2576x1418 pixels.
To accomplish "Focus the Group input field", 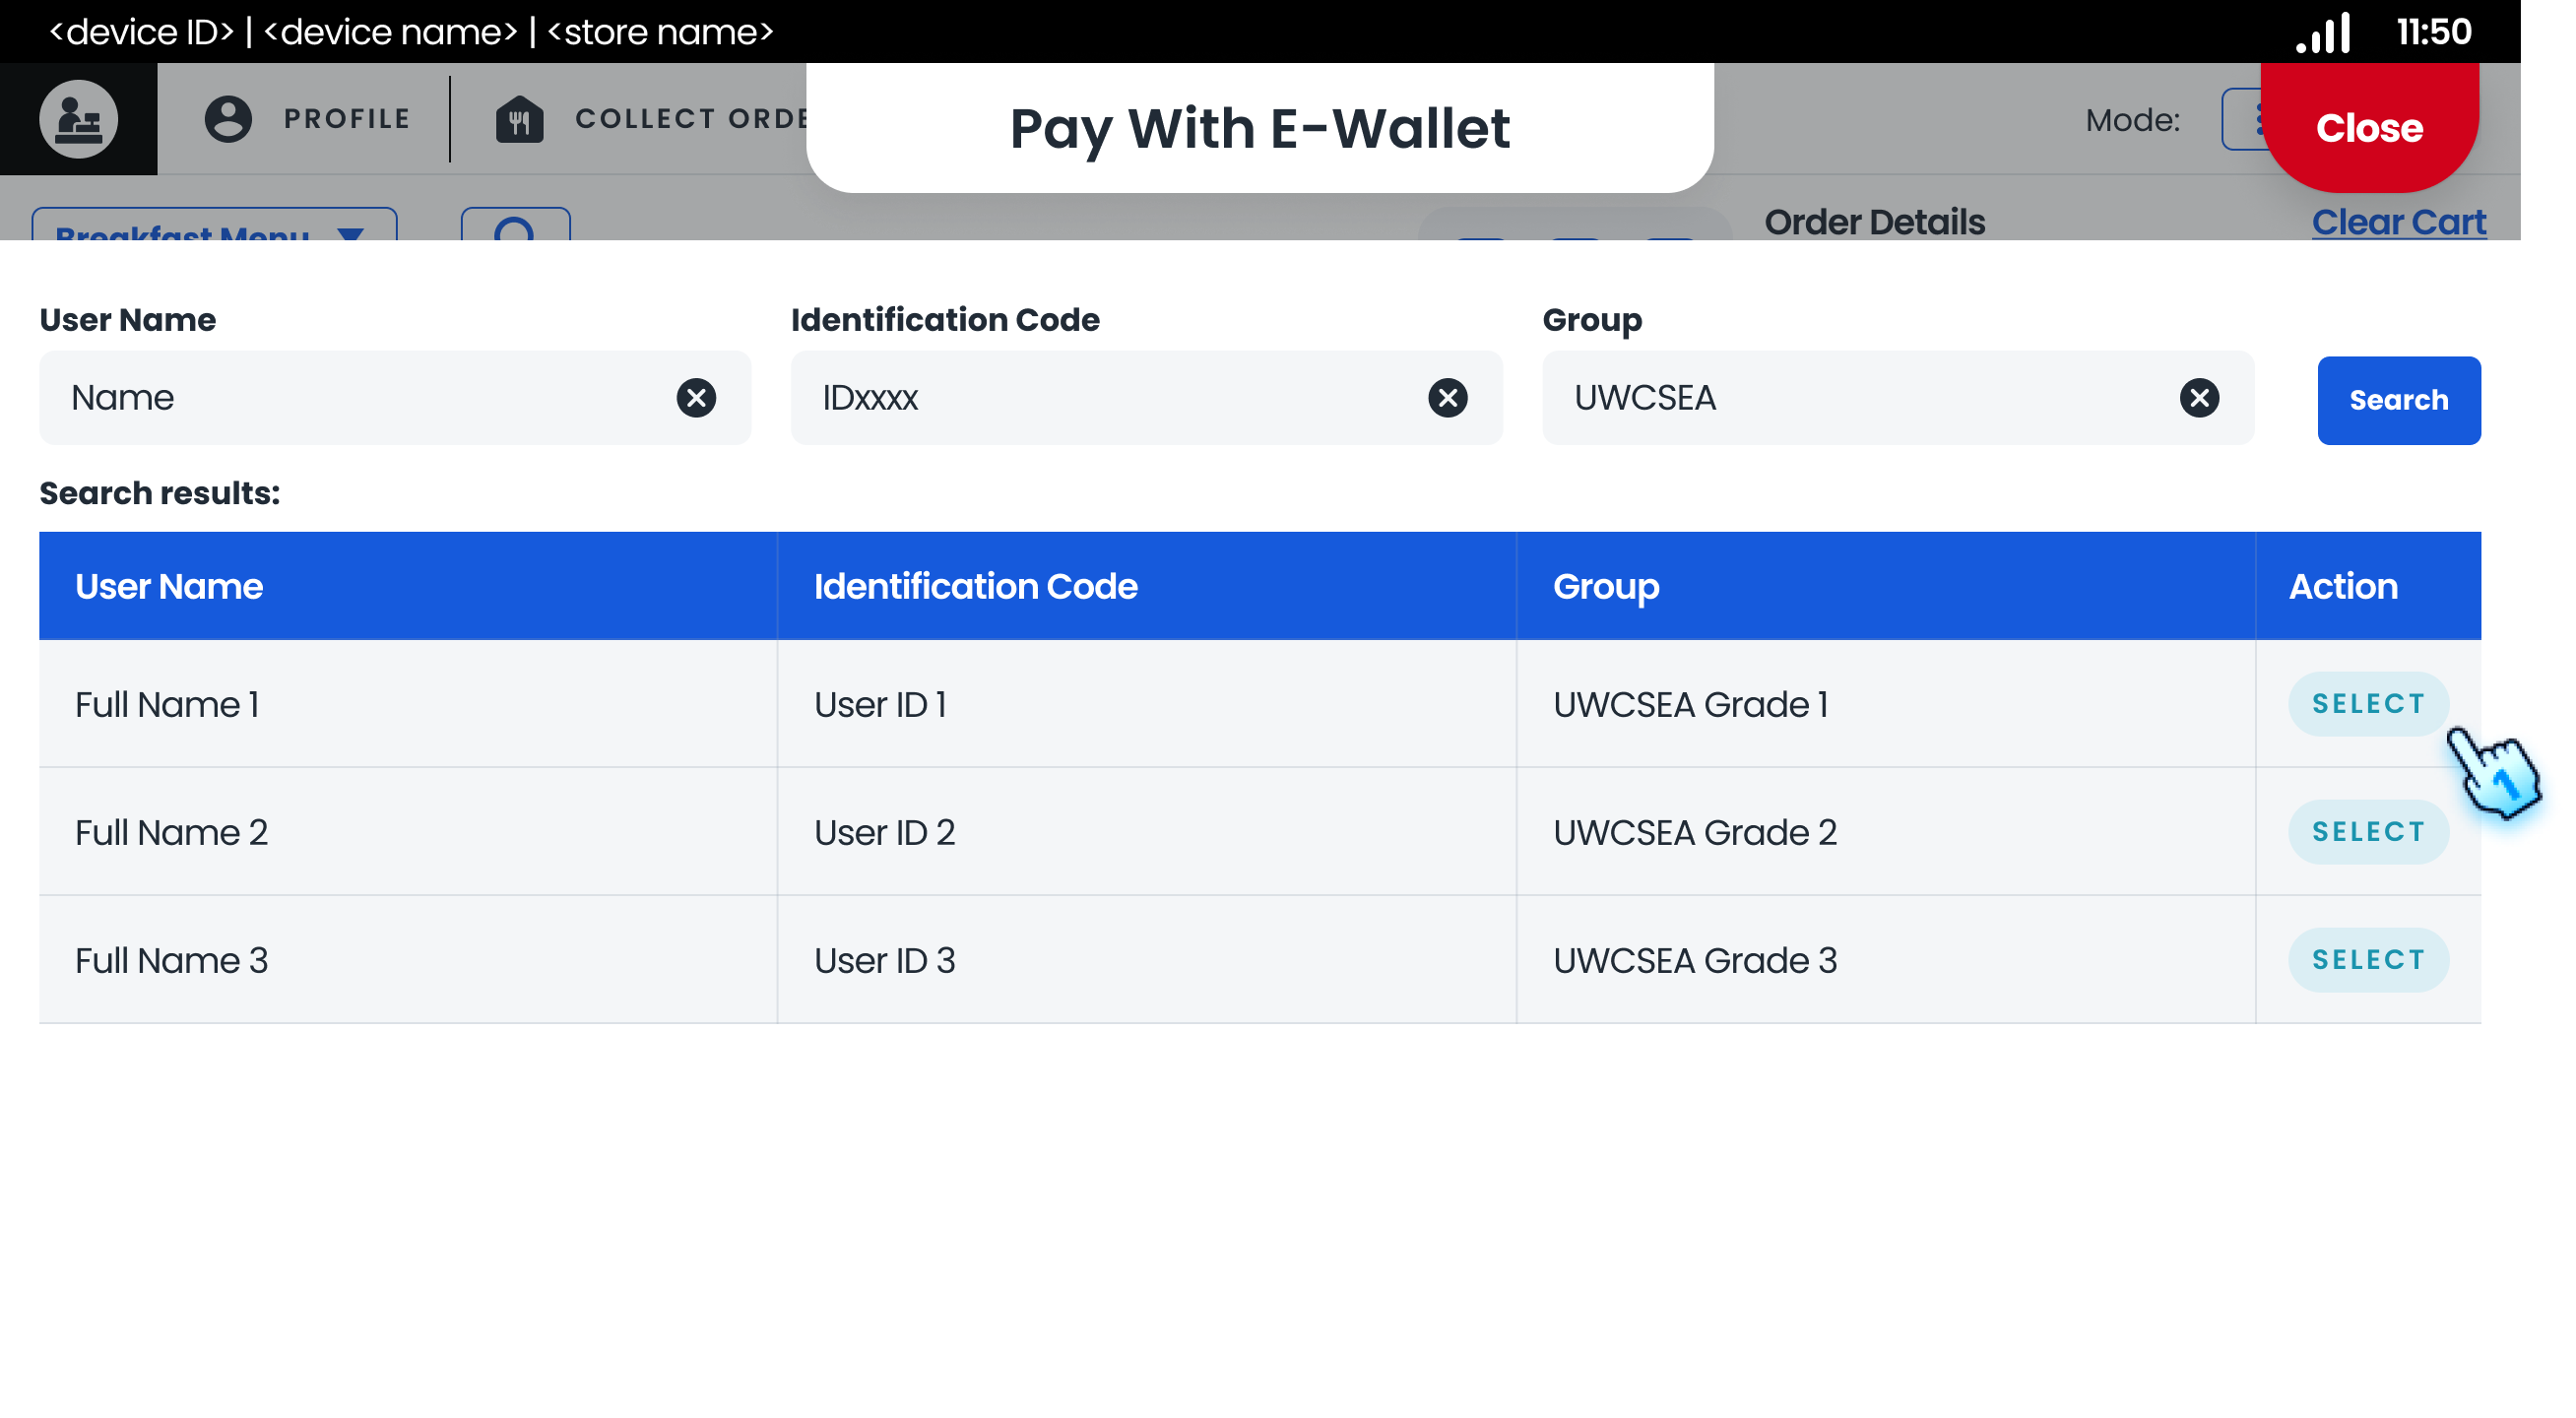I will tap(1860, 398).
